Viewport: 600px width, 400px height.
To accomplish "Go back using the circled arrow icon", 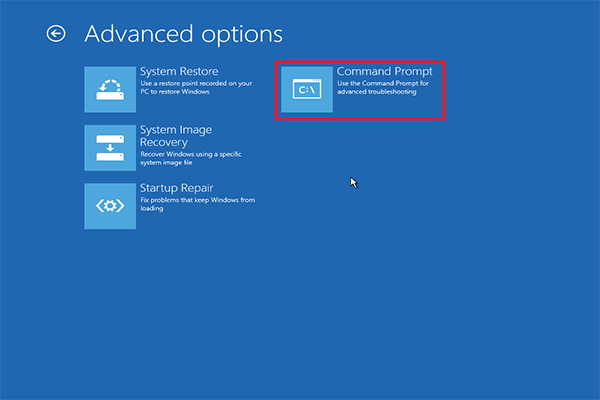I will coord(56,34).
